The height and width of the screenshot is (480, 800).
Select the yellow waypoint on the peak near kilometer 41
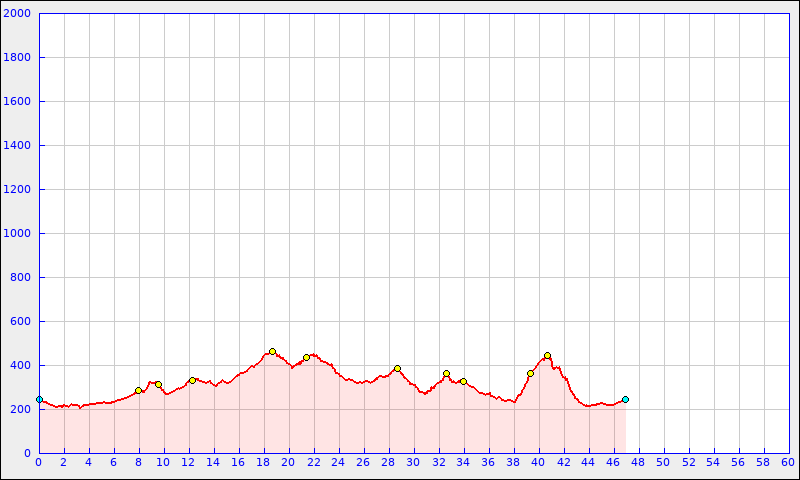point(547,355)
